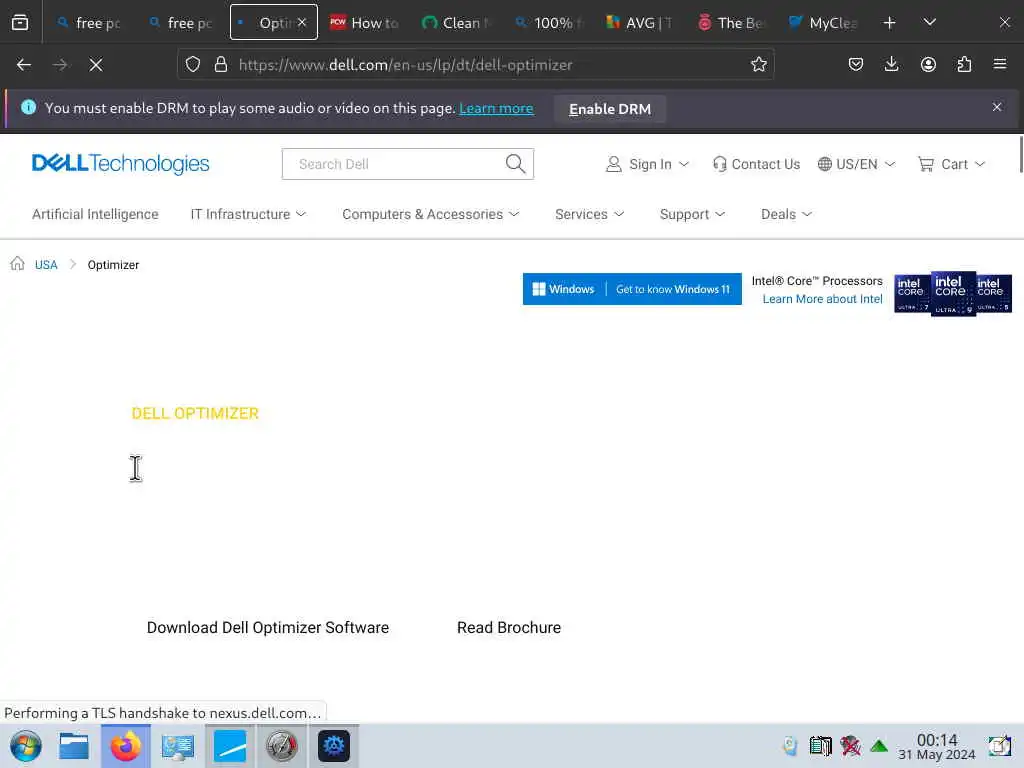1024x768 pixels.
Task: Expand the Sign In dropdown
Action: (647, 165)
